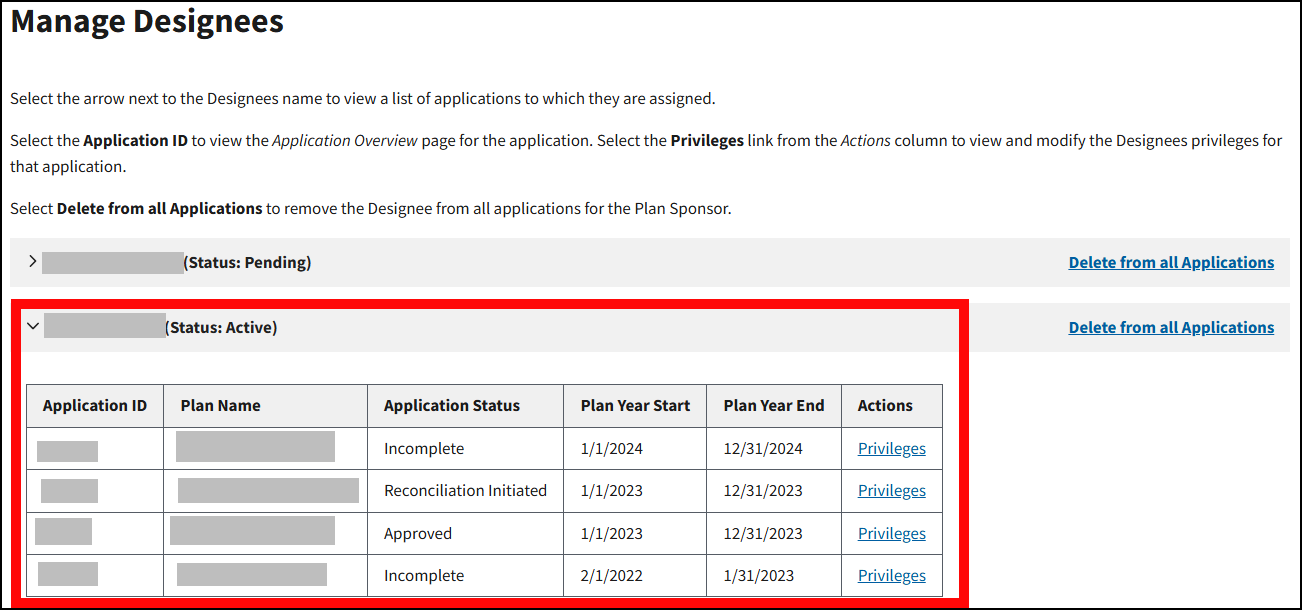Open Application ID for plan ending 1/31/2023
The height and width of the screenshot is (610, 1302).
click(x=67, y=574)
